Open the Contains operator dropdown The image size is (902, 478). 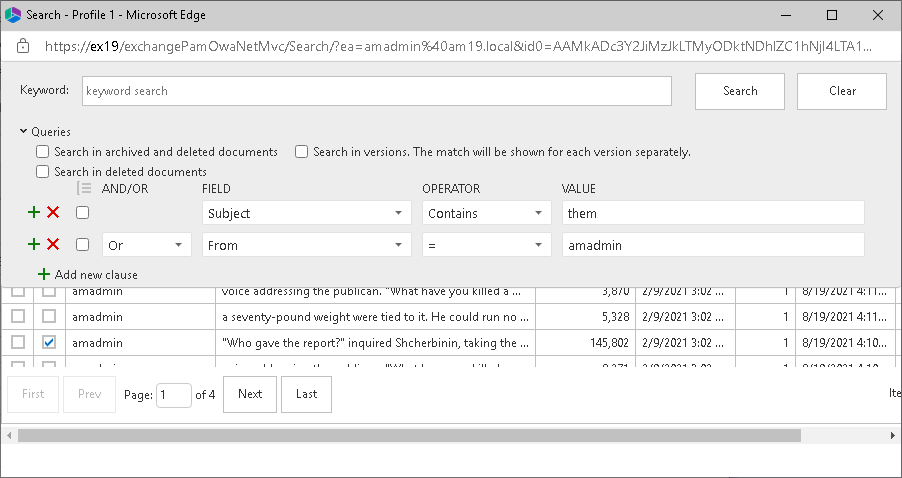(x=486, y=213)
